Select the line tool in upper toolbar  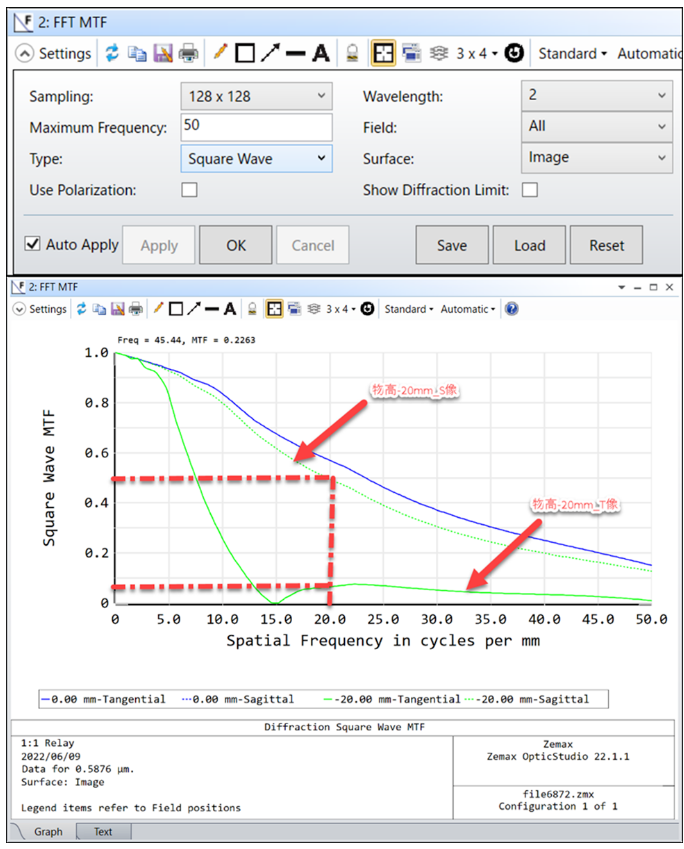click(x=295, y=54)
